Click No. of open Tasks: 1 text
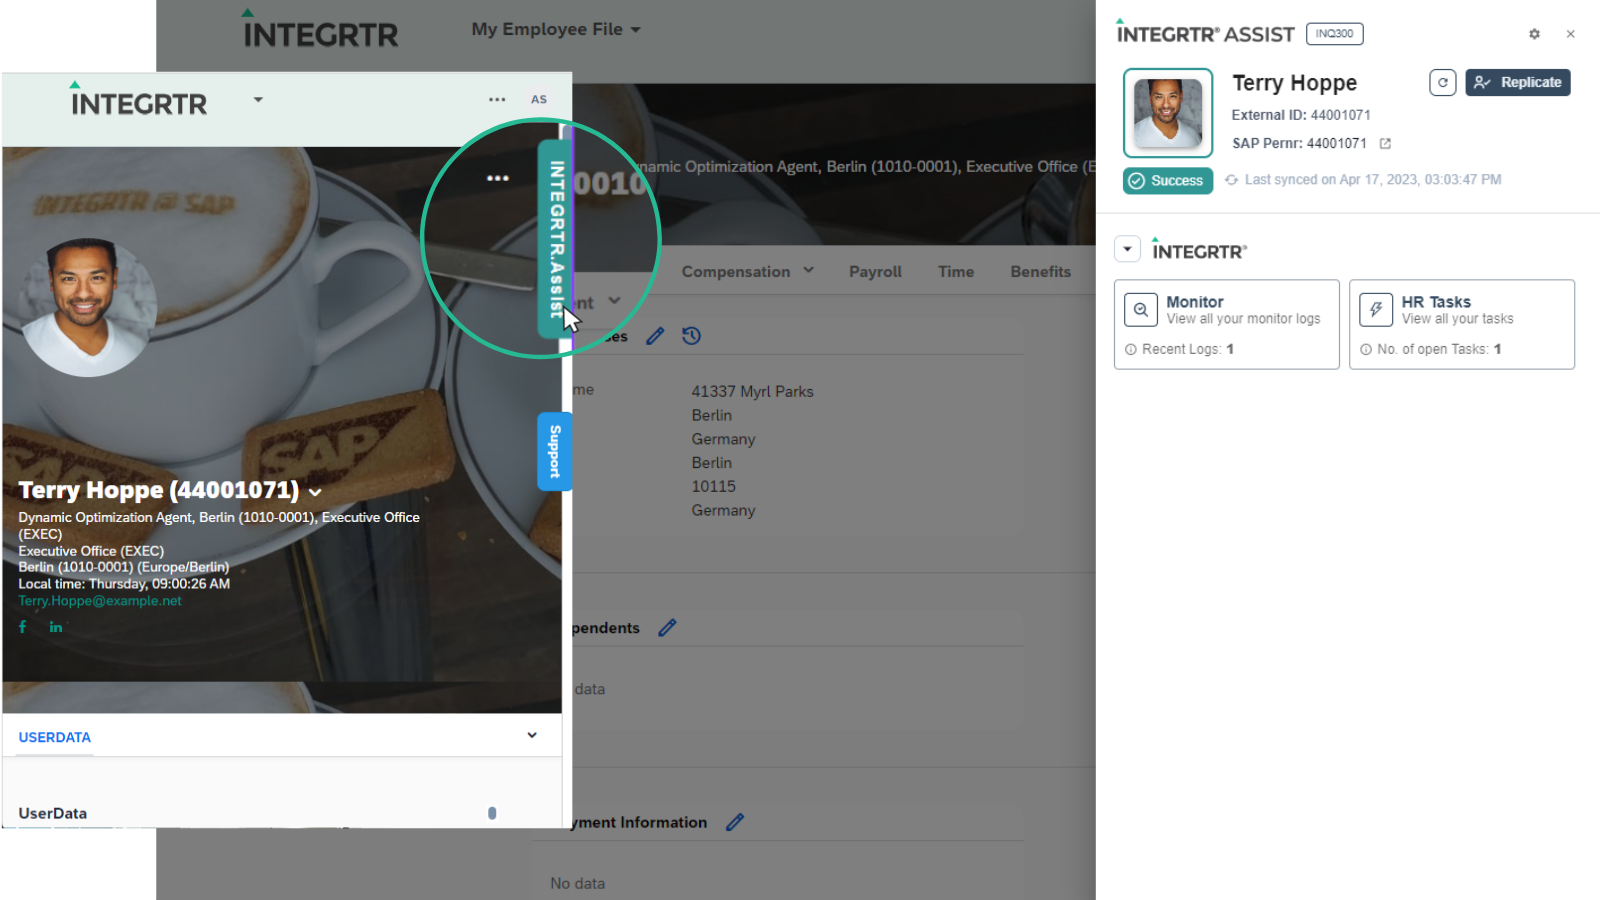Screen dimensions: 1600x900 click(1439, 349)
